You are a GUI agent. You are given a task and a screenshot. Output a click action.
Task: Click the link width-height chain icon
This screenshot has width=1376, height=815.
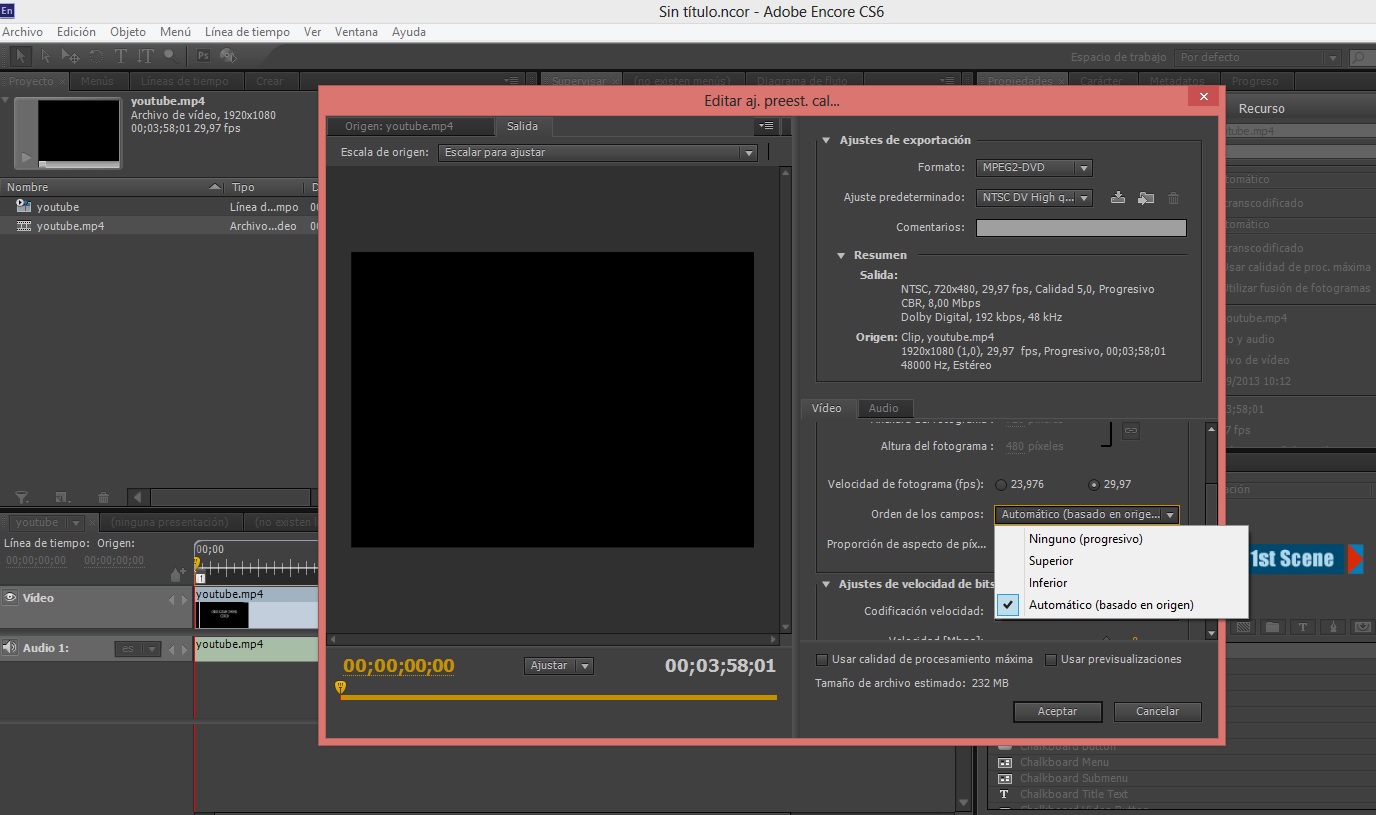[x=1131, y=431]
